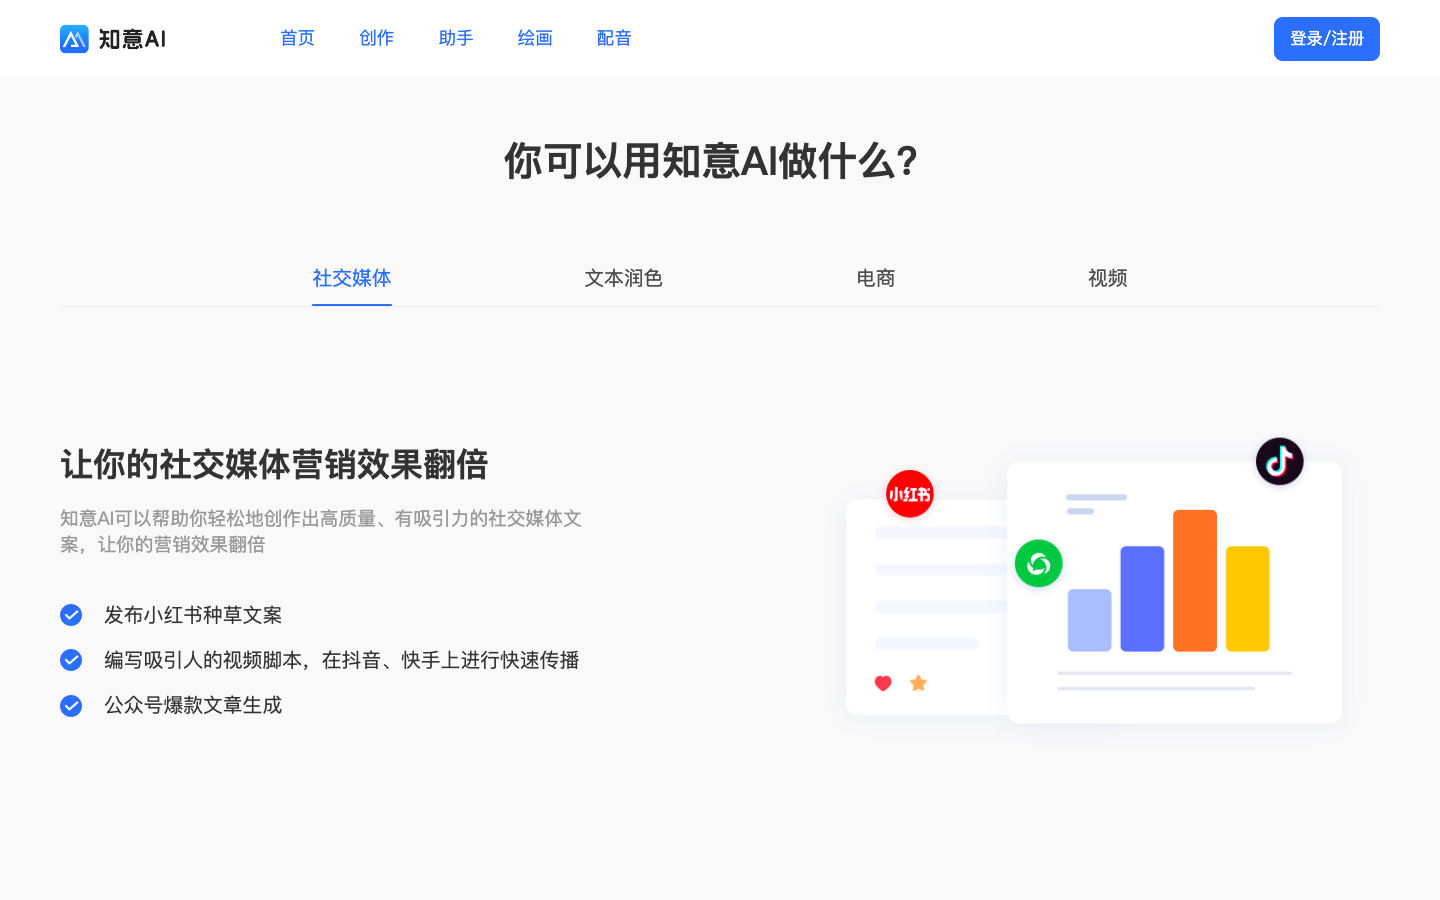The height and width of the screenshot is (900, 1440).
Task: Open the 创作 navigation item
Action: point(376,38)
